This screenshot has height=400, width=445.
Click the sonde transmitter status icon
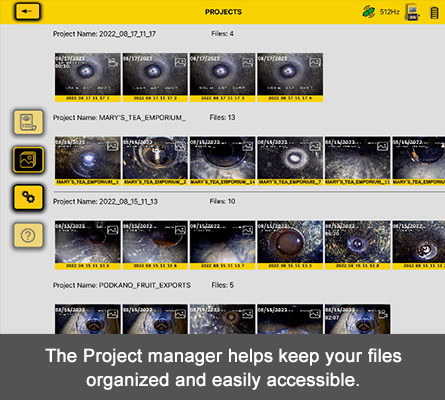(369, 12)
